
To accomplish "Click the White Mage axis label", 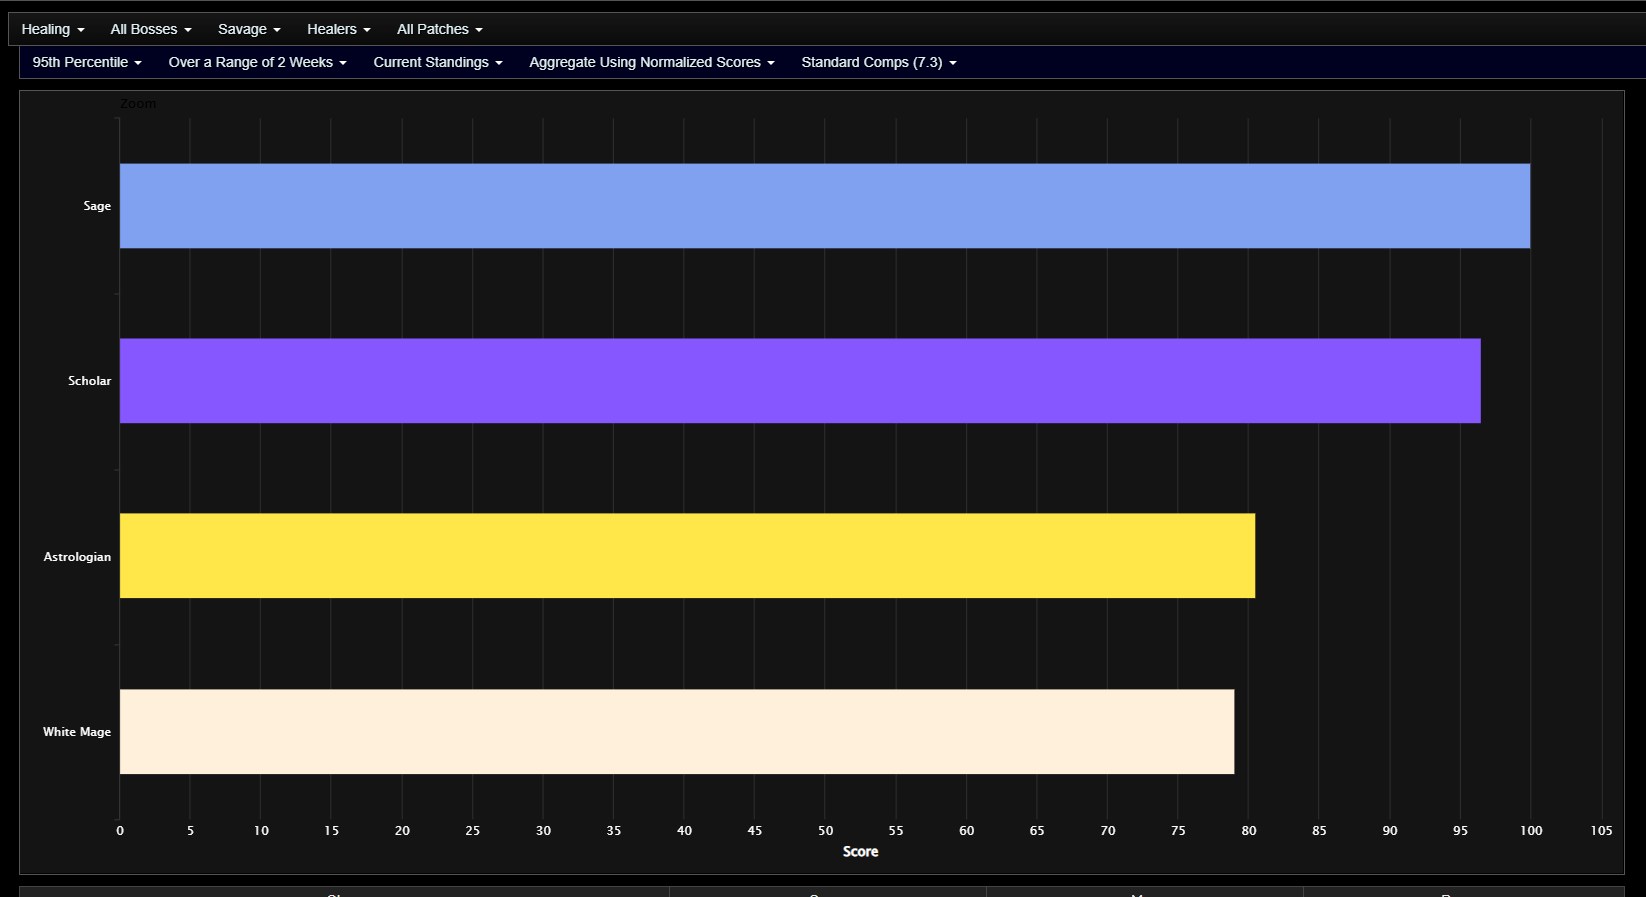I will tap(77, 732).
